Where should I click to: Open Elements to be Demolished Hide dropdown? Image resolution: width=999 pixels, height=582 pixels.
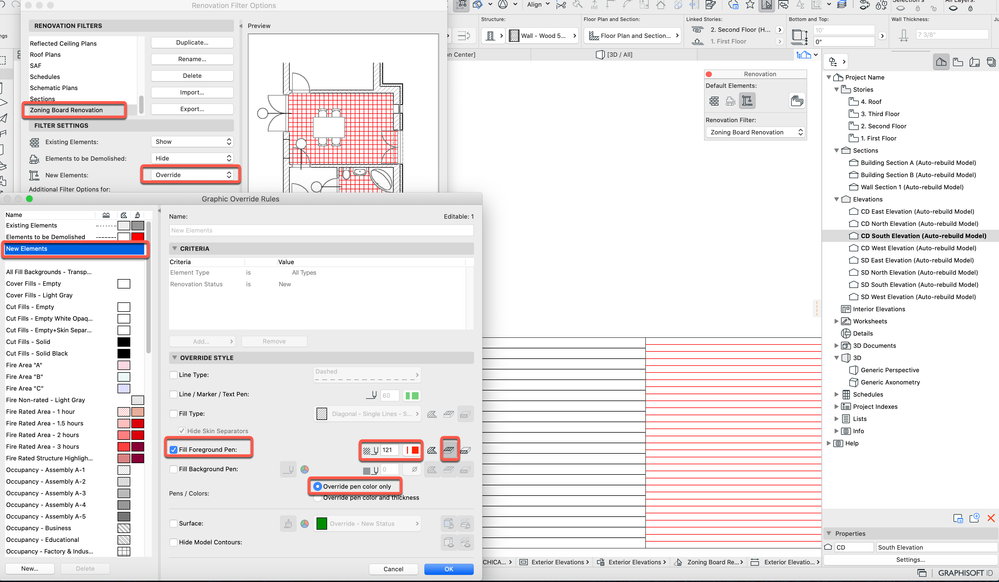(192, 158)
